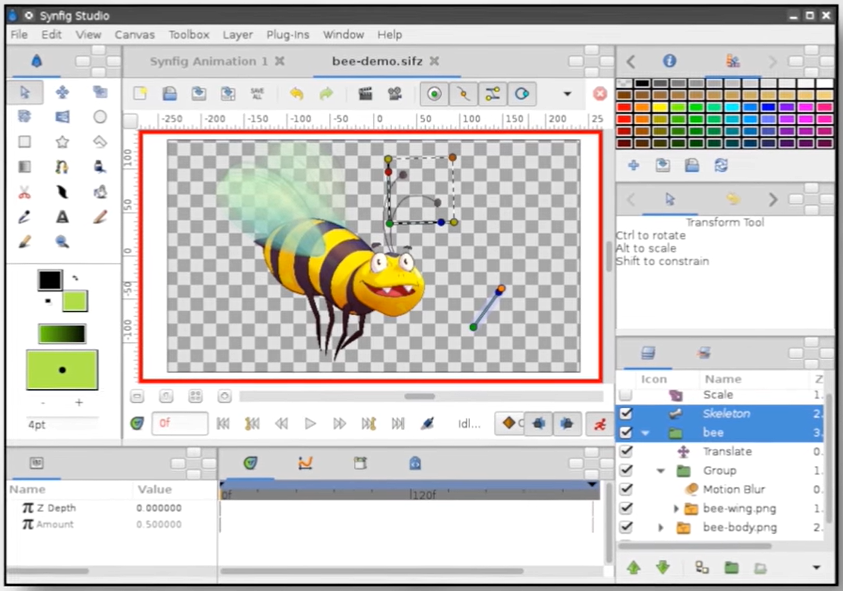Add a new color to the palette
Image resolution: width=843 pixels, height=591 pixels.
pyautogui.click(x=634, y=166)
